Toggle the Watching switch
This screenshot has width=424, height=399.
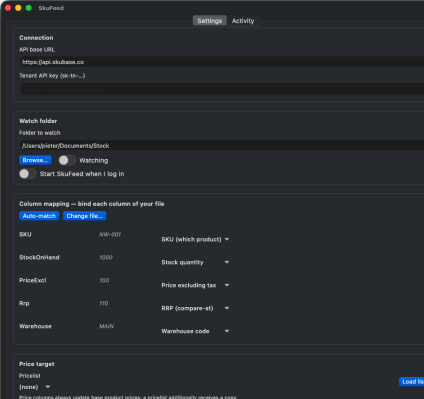[67, 160]
